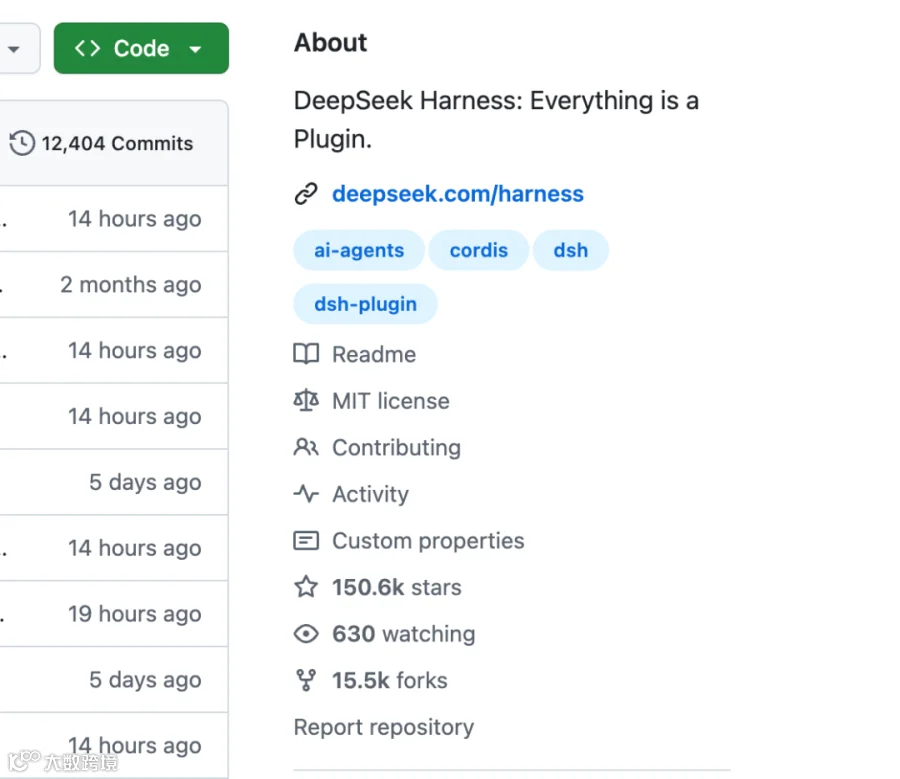
Task: Click the '2 months ago' timestamp
Action: [131, 285]
